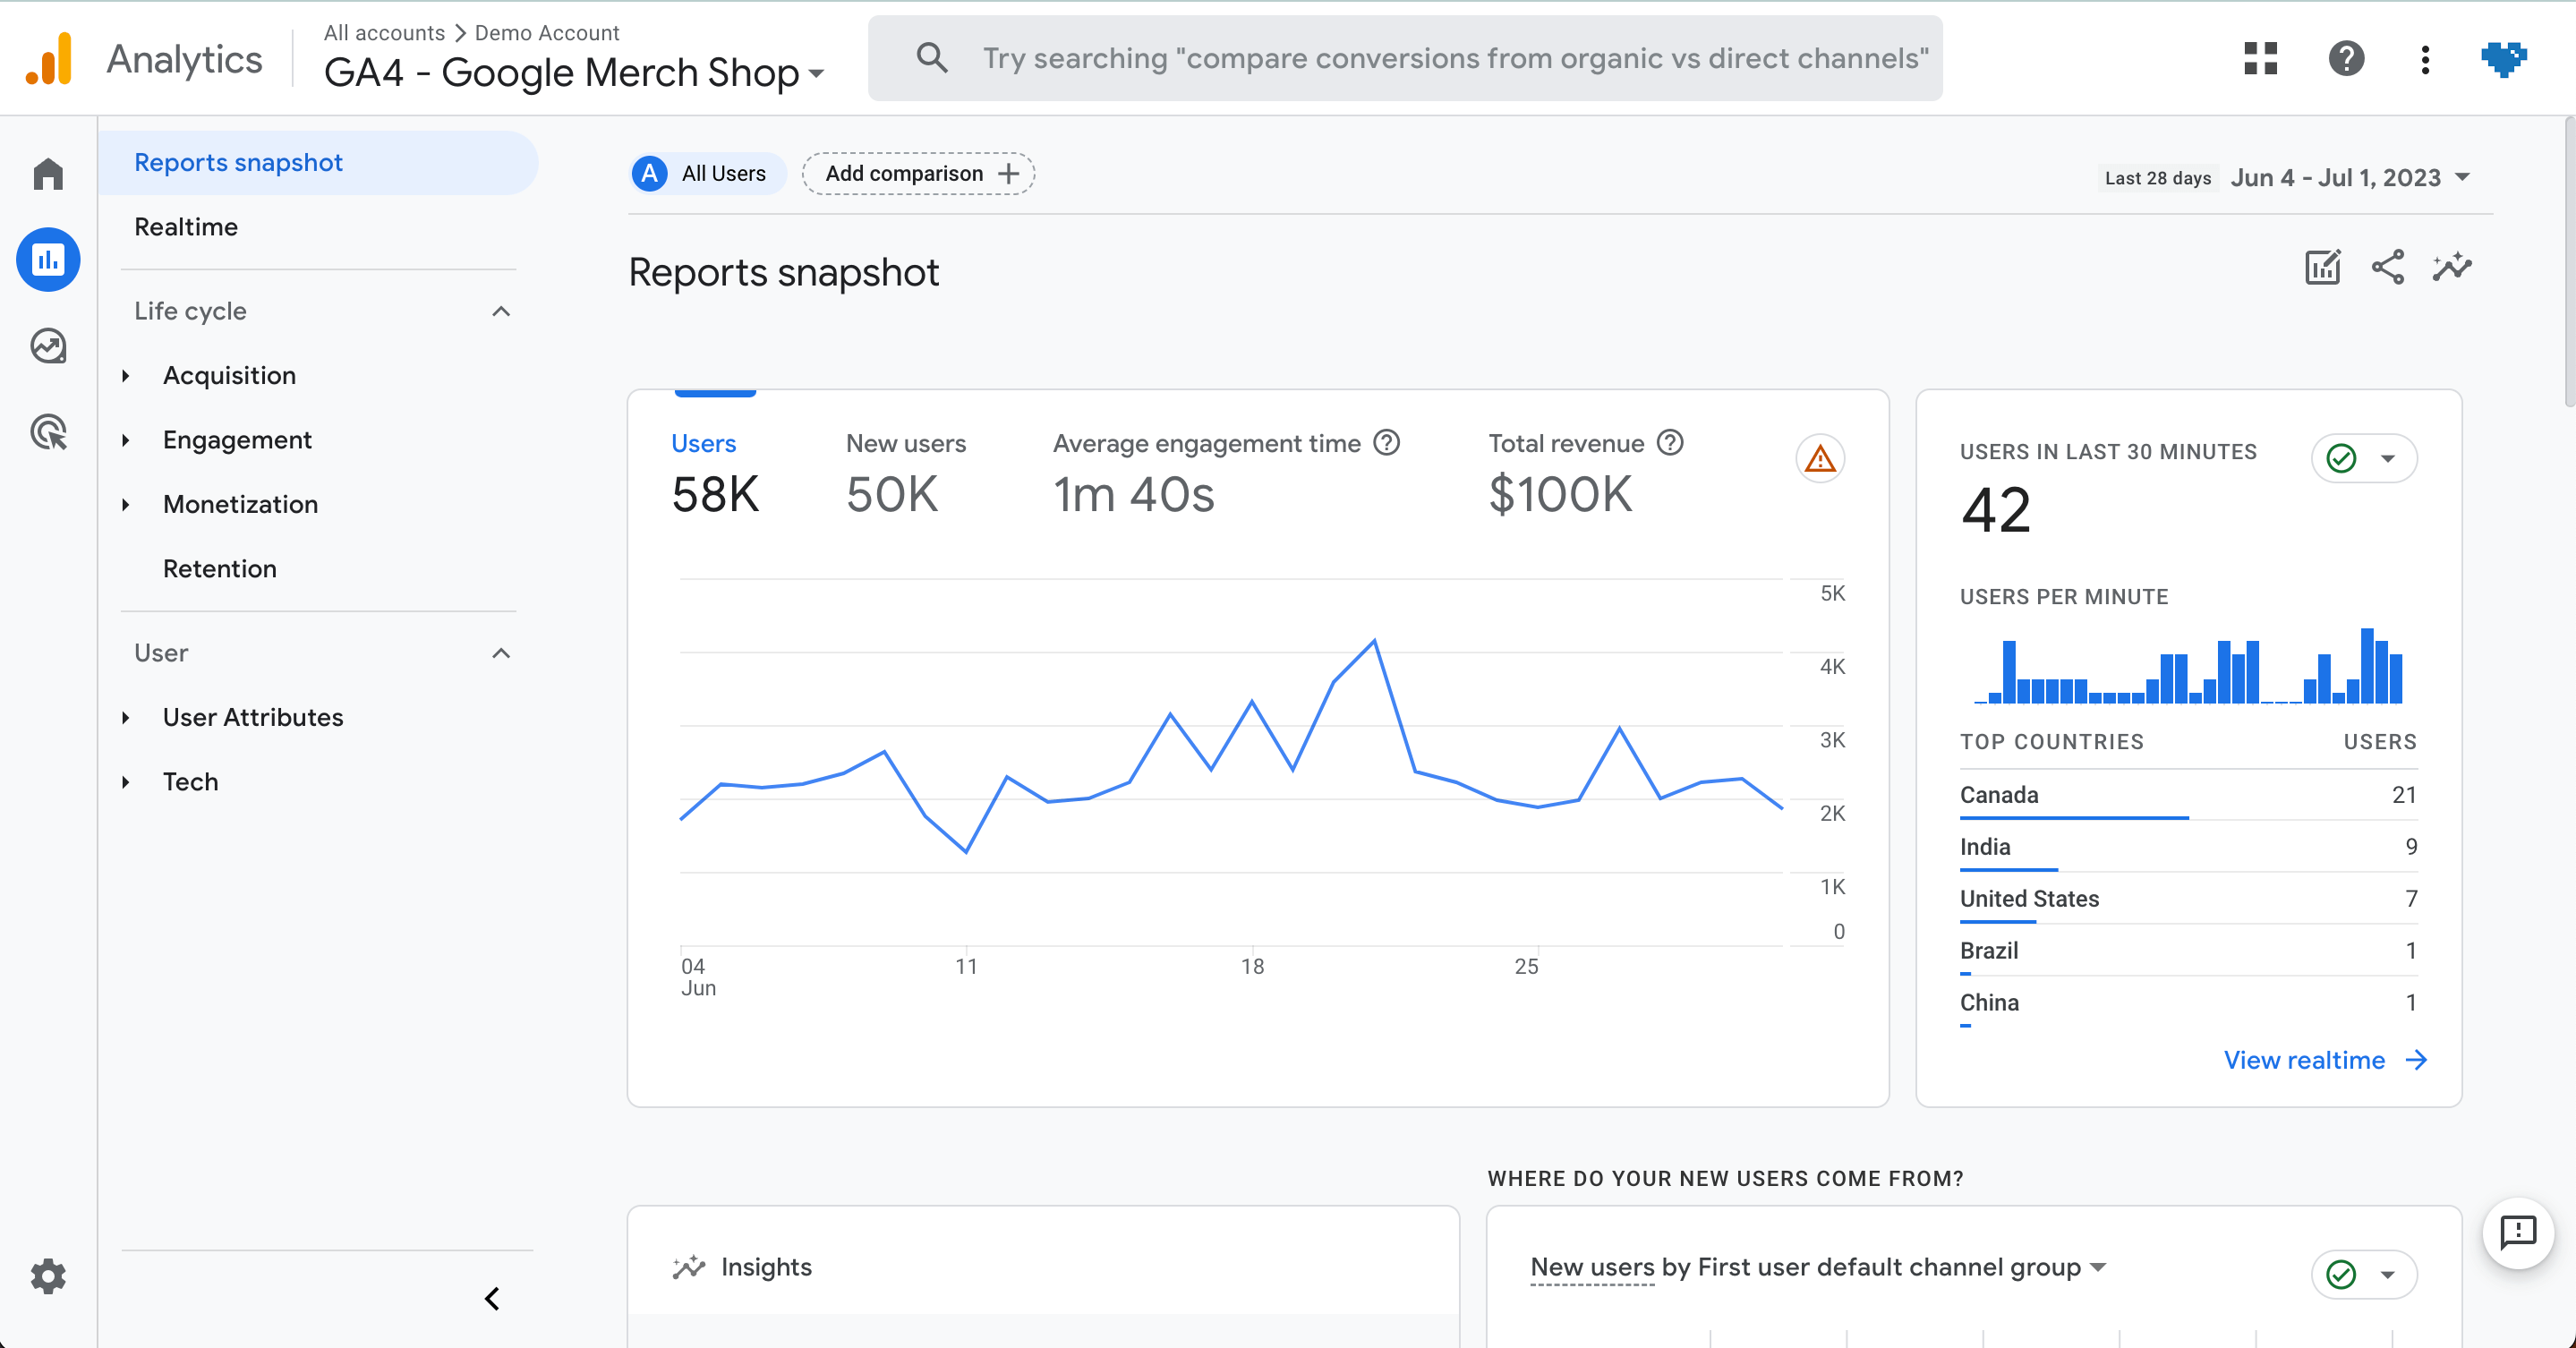Expand the Engagement tree arrow
This screenshot has height=1348, width=2576.
[126, 440]
